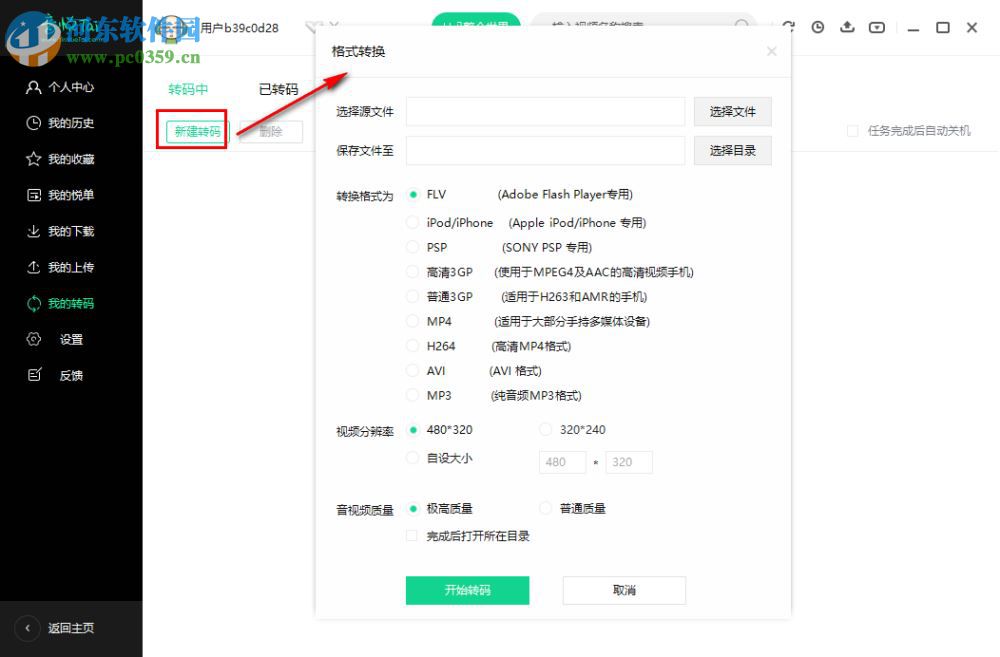Select 480*320 video resolution
Image resolution: width=1000 pixels, height=657 pixels.
414,430
